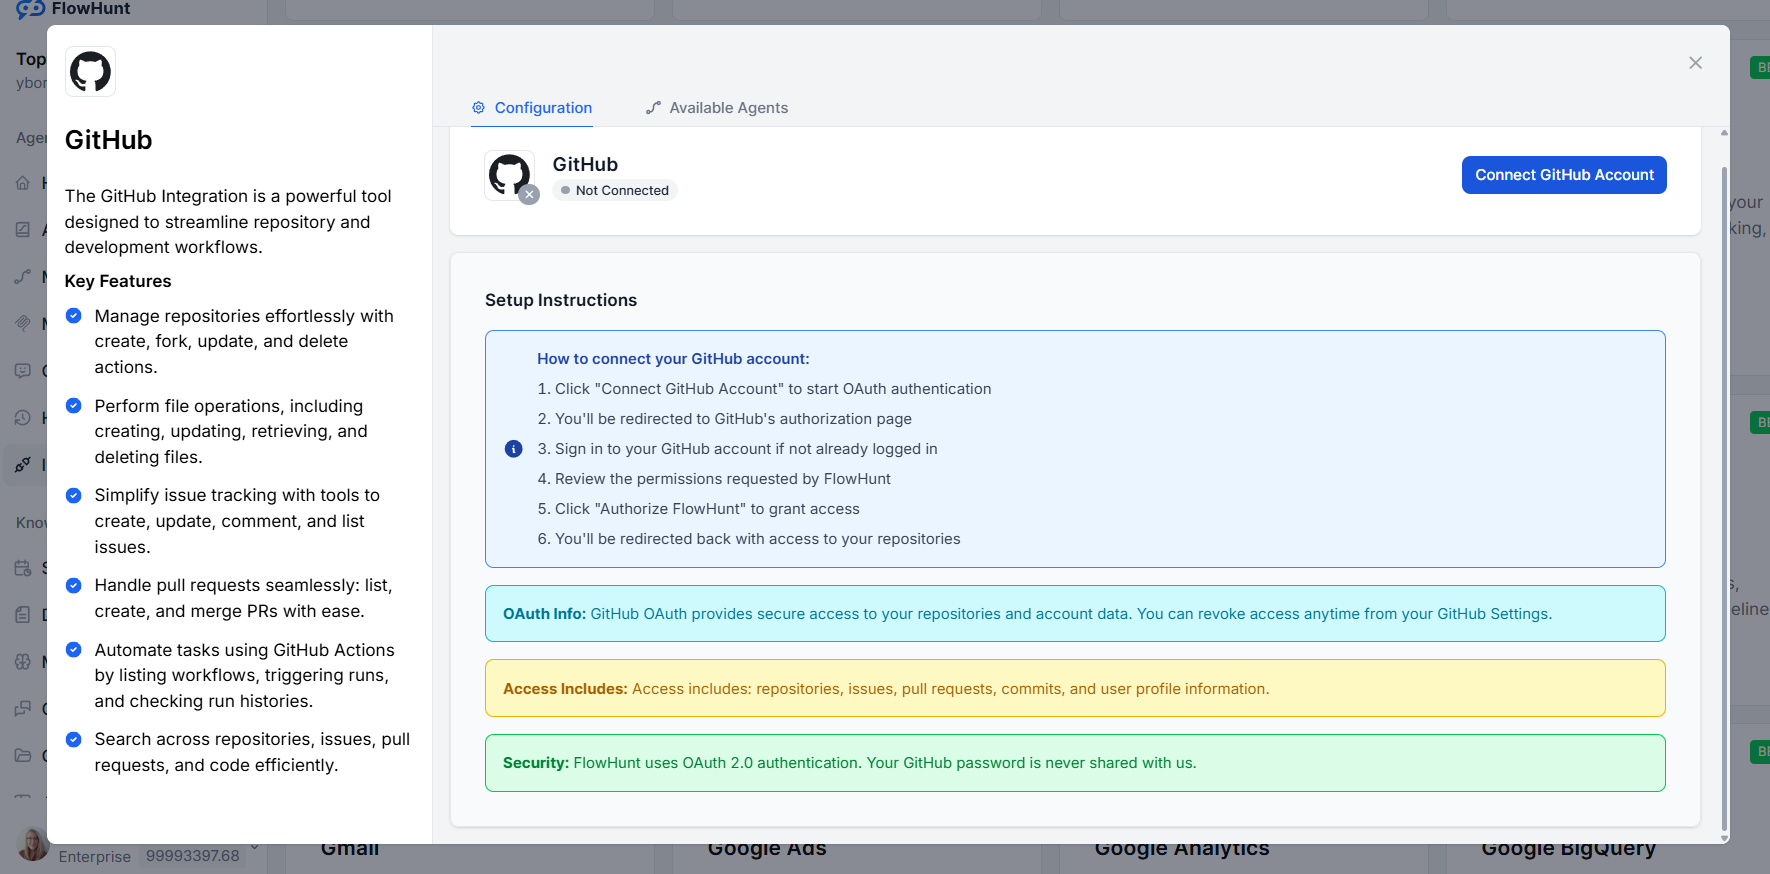Click step 6 about being redirected back
The height and width of the screenshot is (874, 1770).
[748, 539]
